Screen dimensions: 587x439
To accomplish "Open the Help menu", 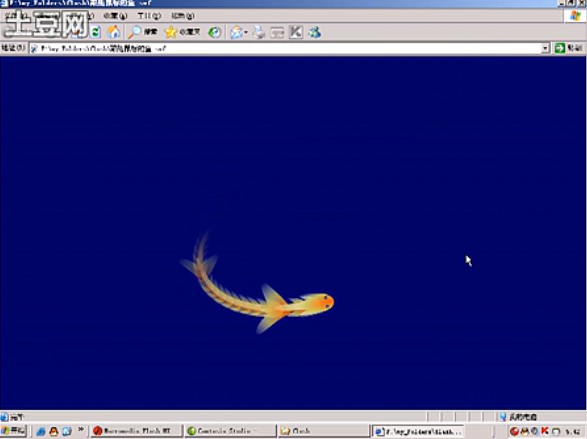I will tap(183, 16).
